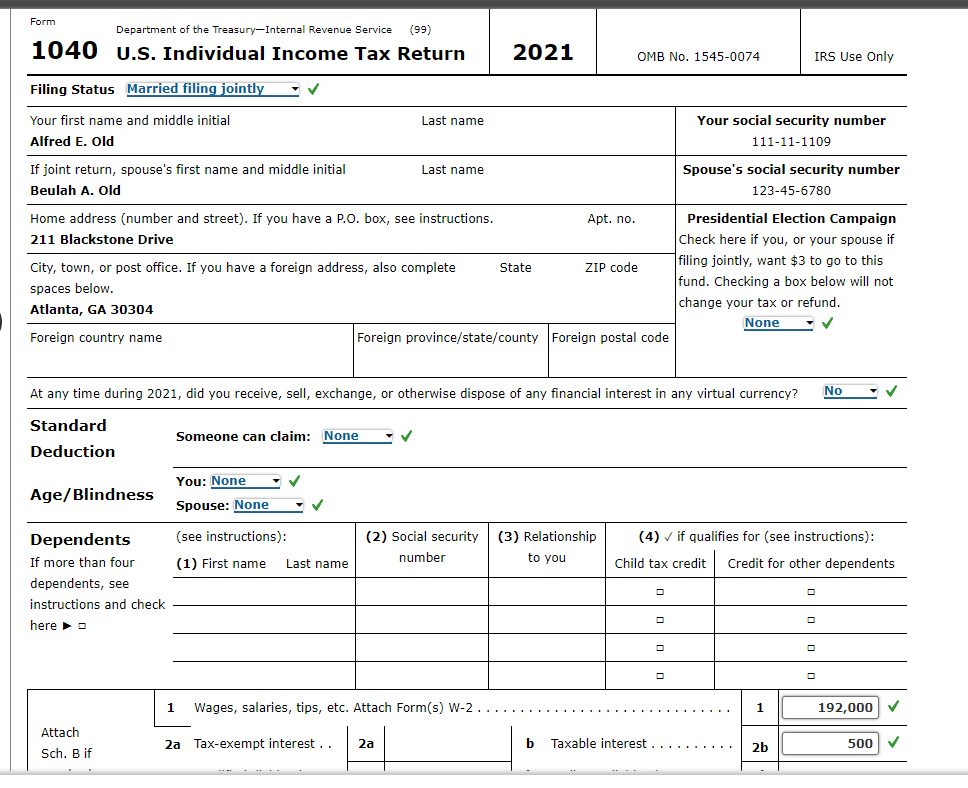The width and height of the screenshot is (968, 788).
Task: Click the checkmark after the virtual currency question
Action: pyautogui.click(x=890, y=391)
